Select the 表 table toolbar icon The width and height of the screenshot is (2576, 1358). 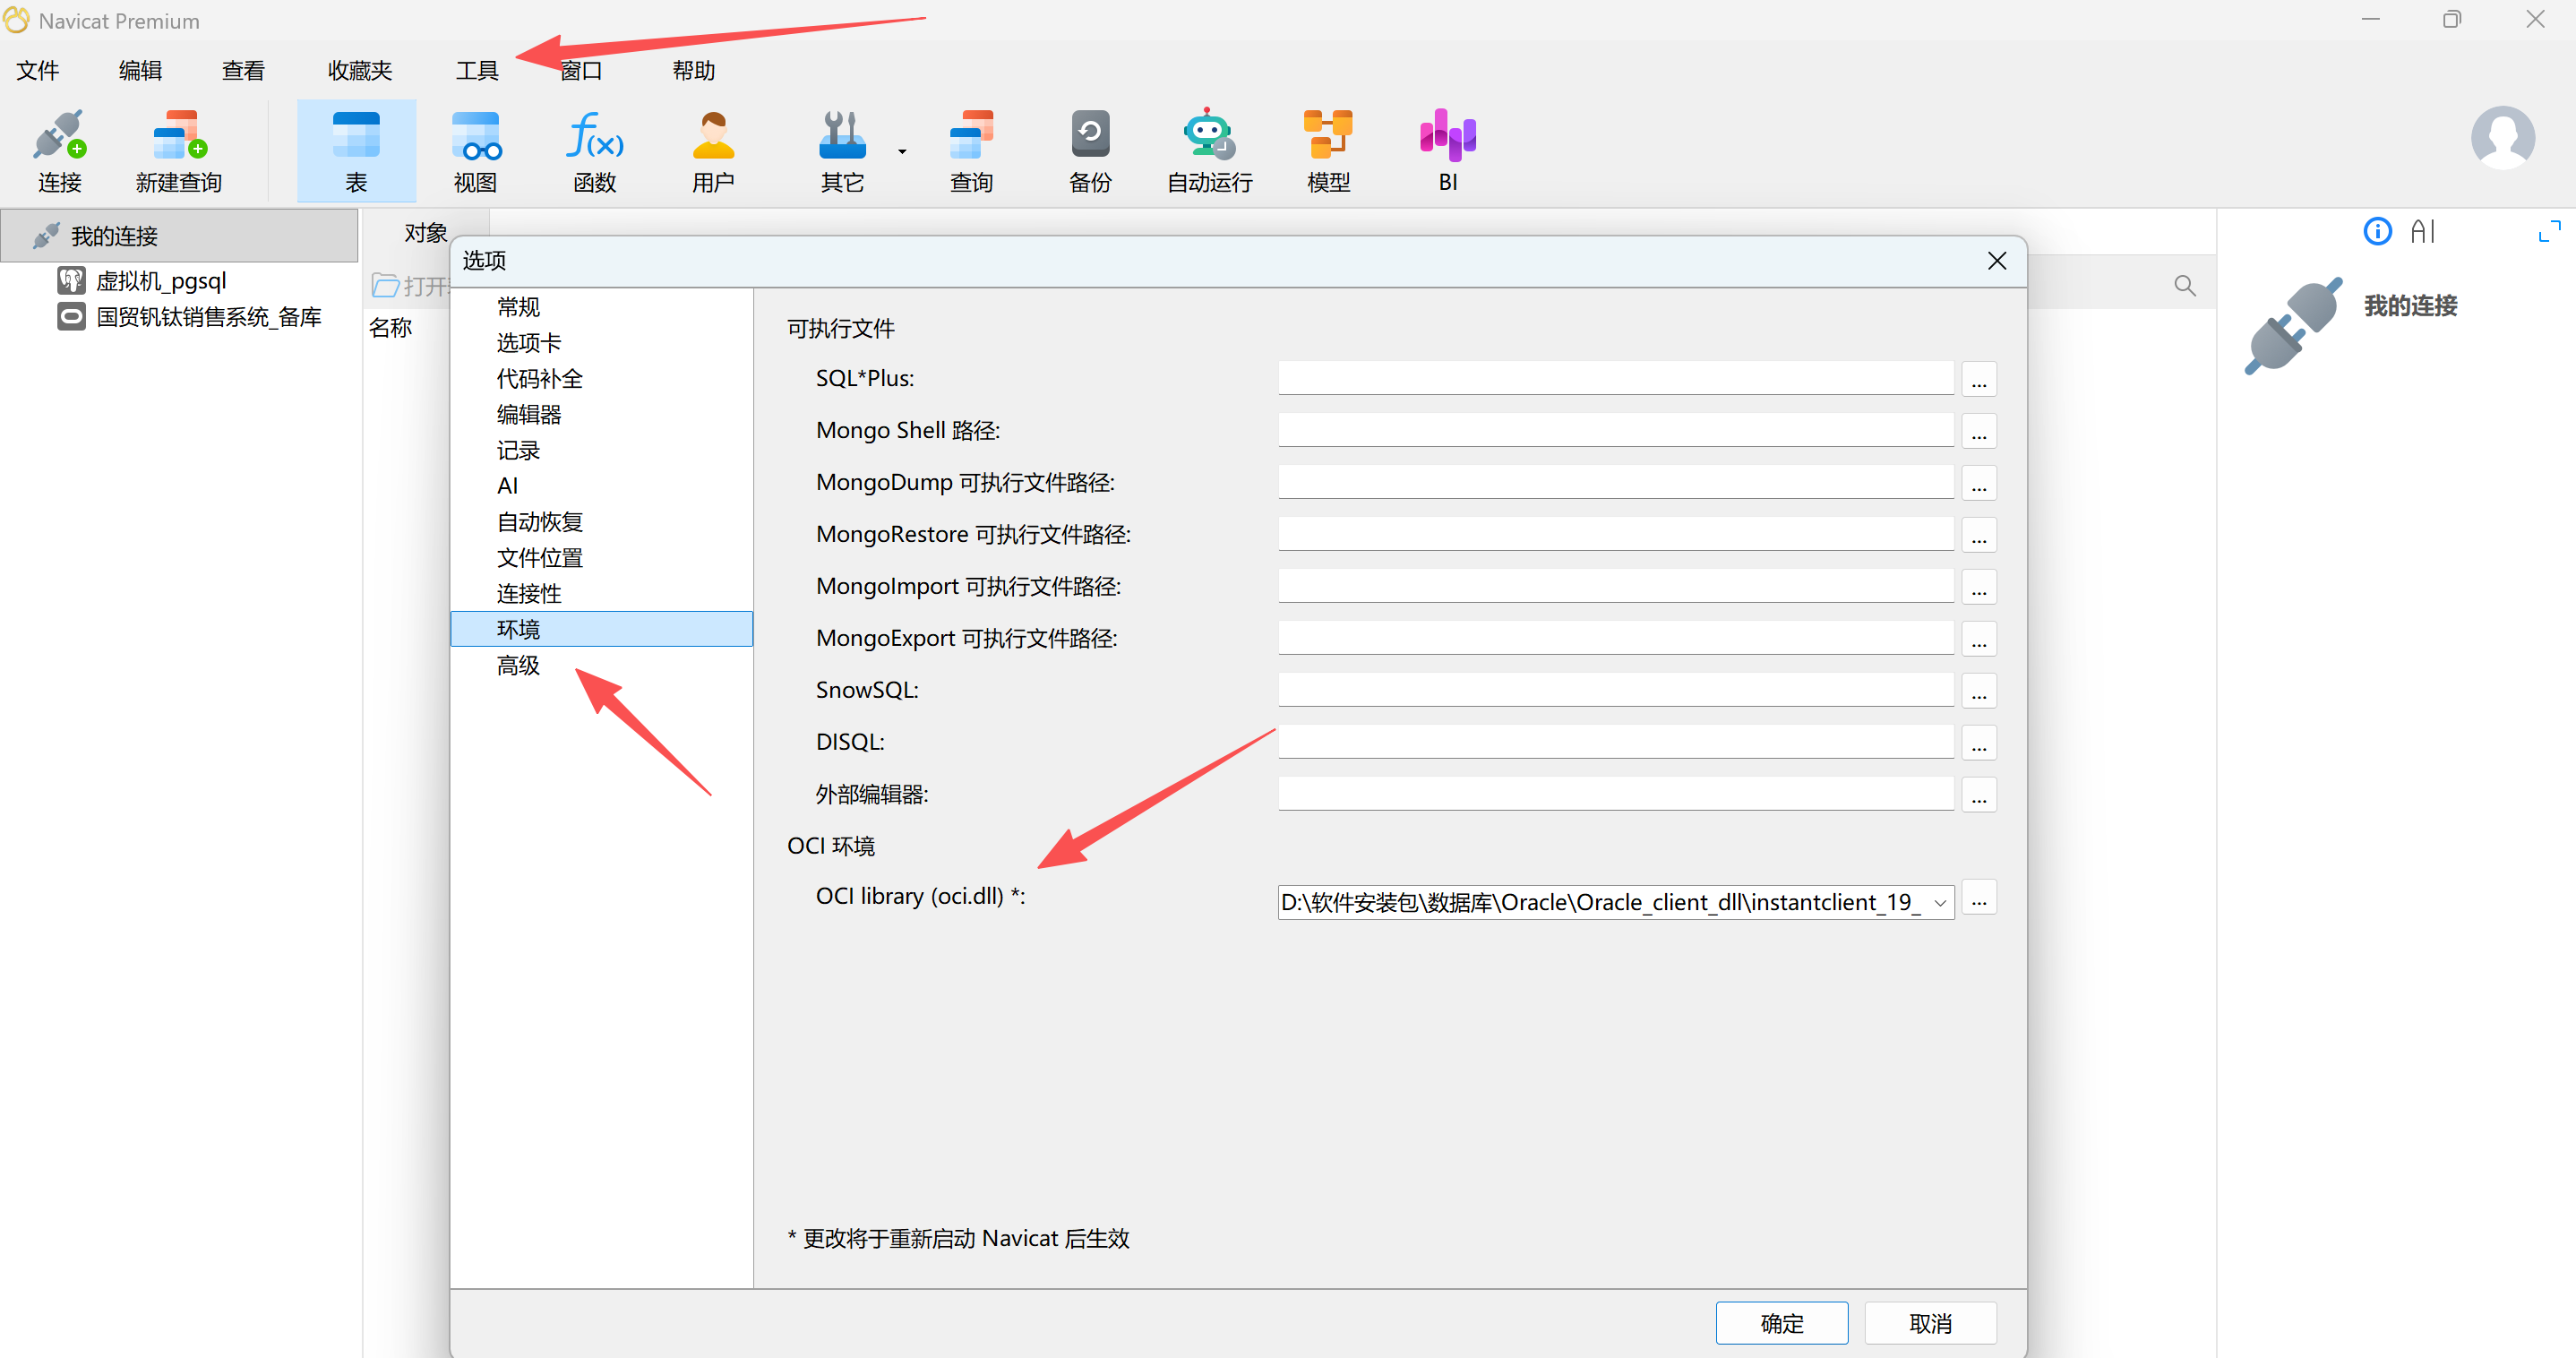[x=356, y=152]
